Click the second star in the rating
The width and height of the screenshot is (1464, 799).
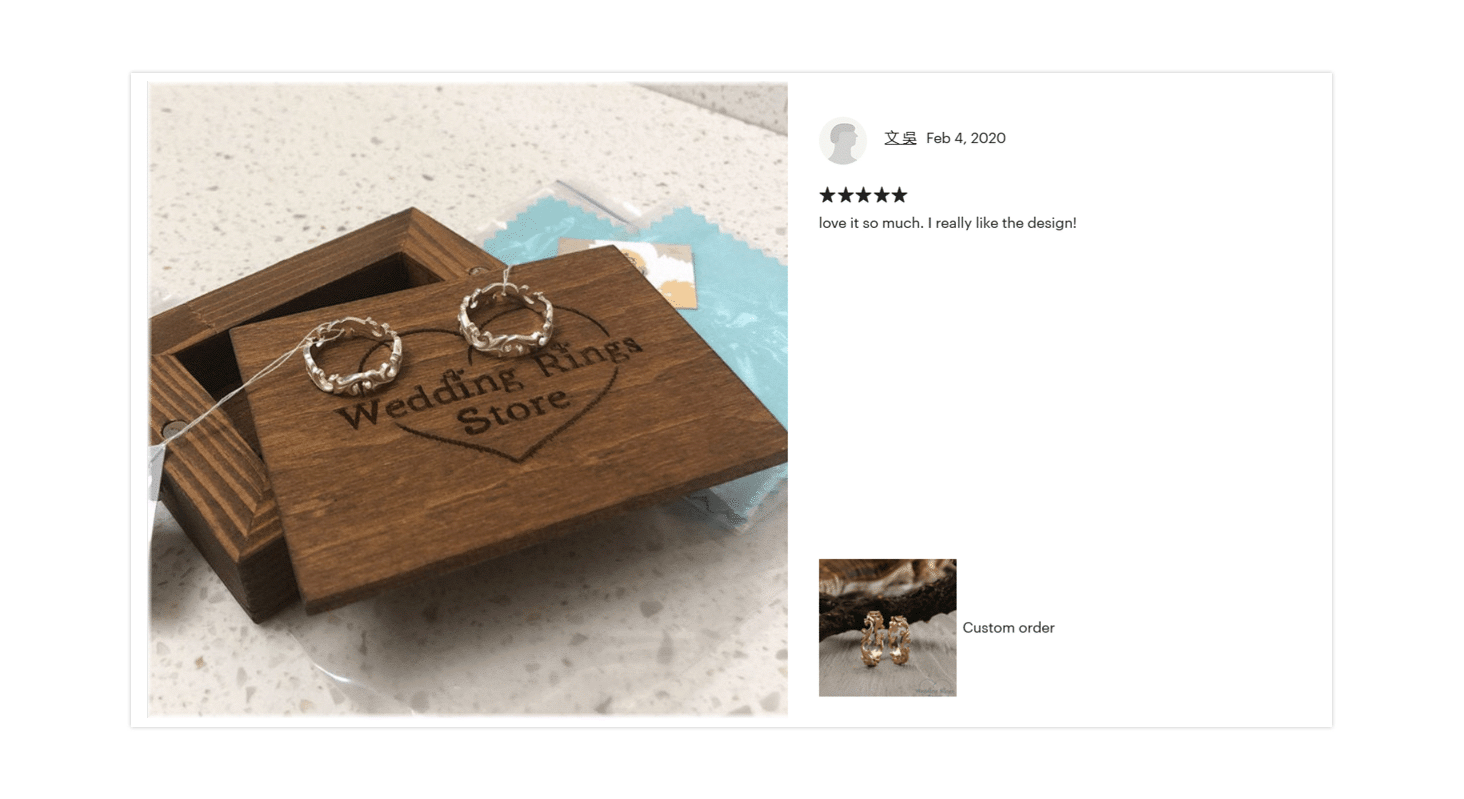pos(845,195)
